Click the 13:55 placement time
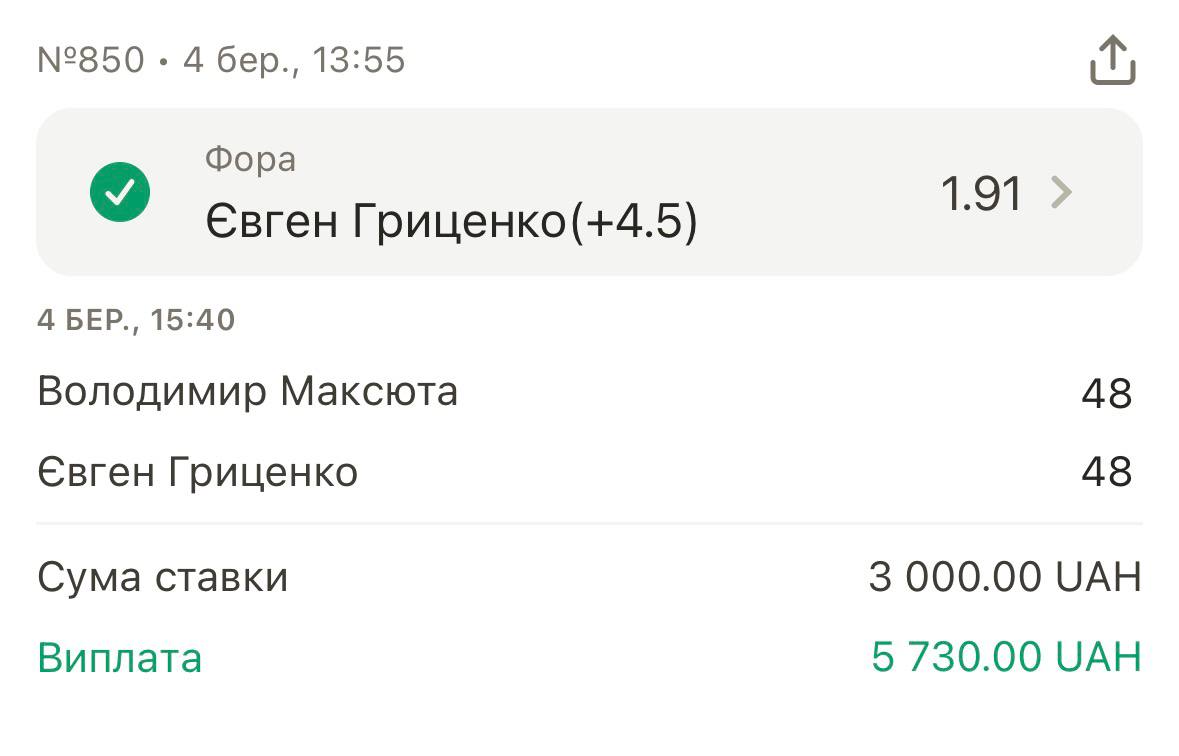 [x=359, y=60]
